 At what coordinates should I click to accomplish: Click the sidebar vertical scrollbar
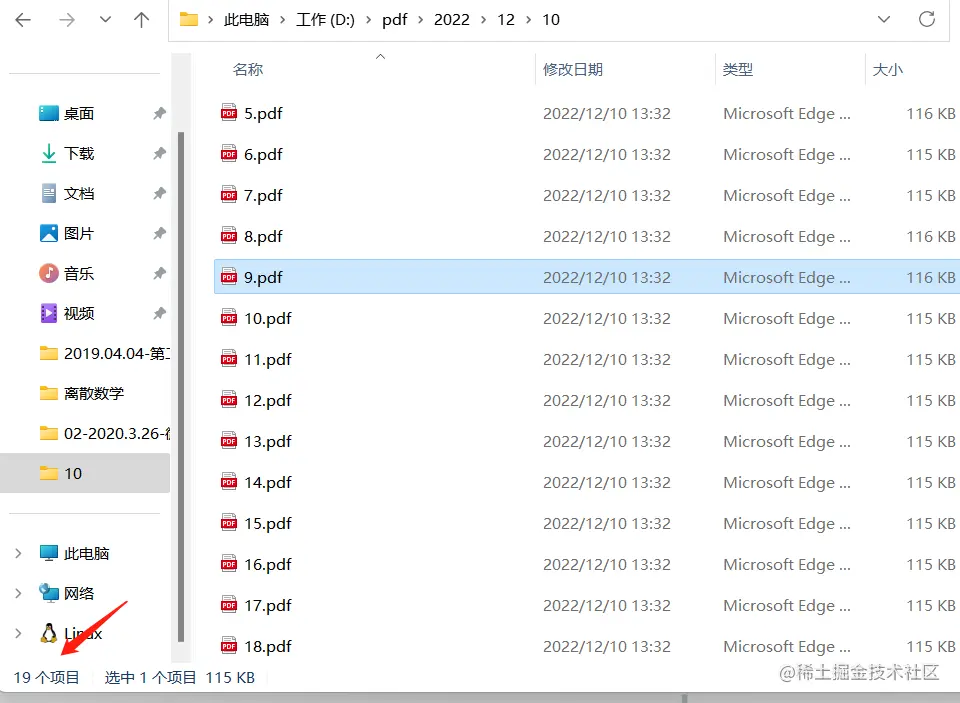click(x=181, y=386)
